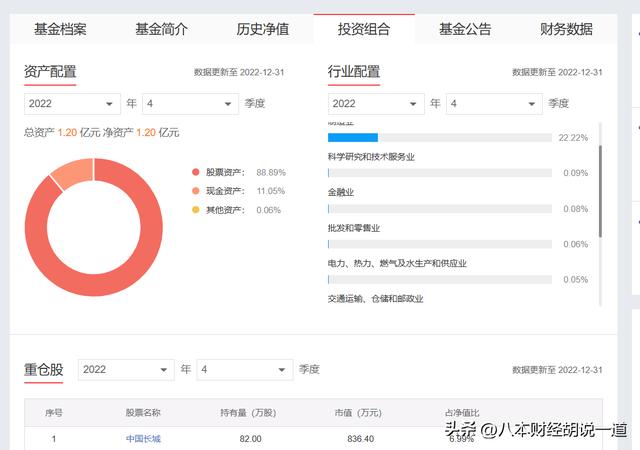The image size is (640, 450).
Task: Open the 行业配置 quarter dropdown
Action: (x=494, y=104)
